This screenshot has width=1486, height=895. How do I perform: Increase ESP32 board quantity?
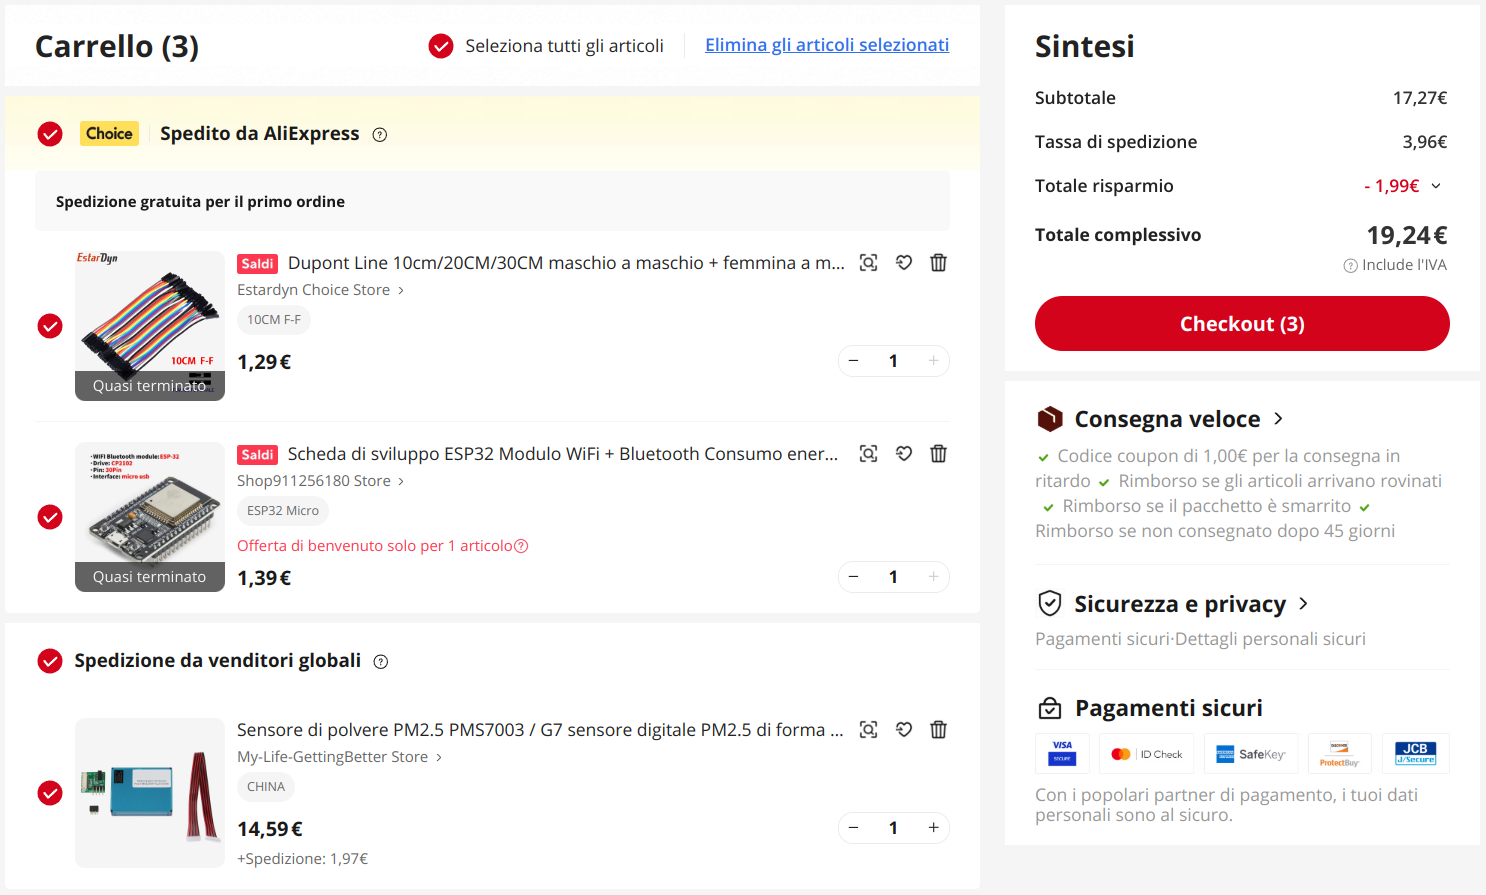tap(933, 577)
